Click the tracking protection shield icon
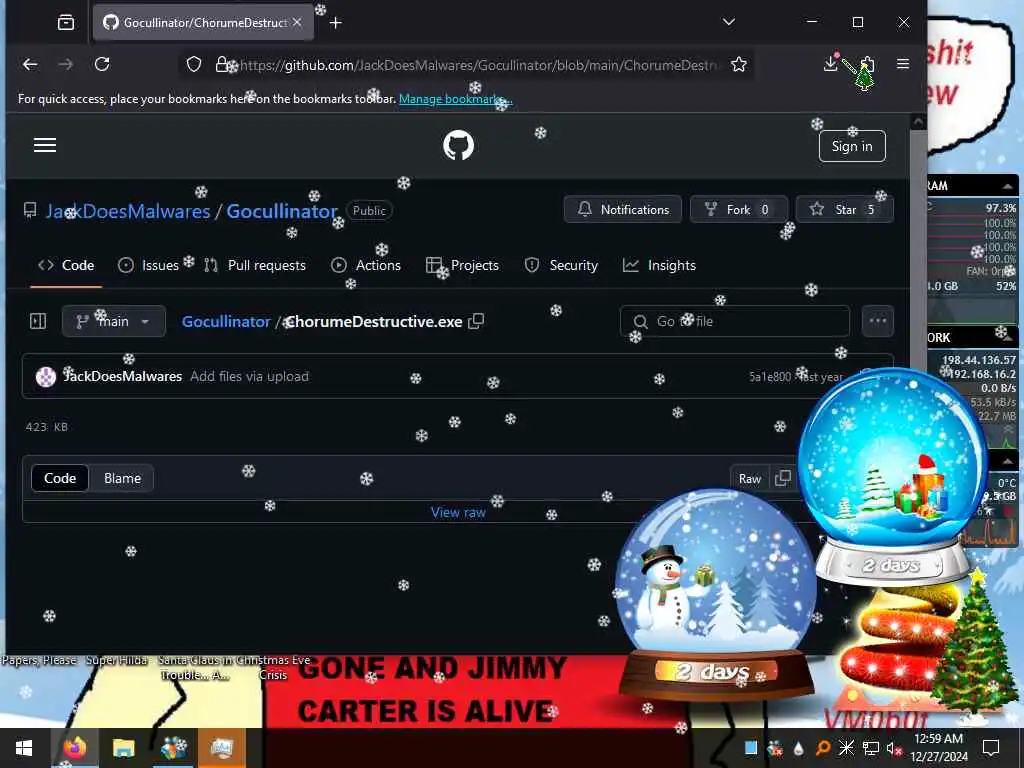1024x768 pixels. pos(194,64)
